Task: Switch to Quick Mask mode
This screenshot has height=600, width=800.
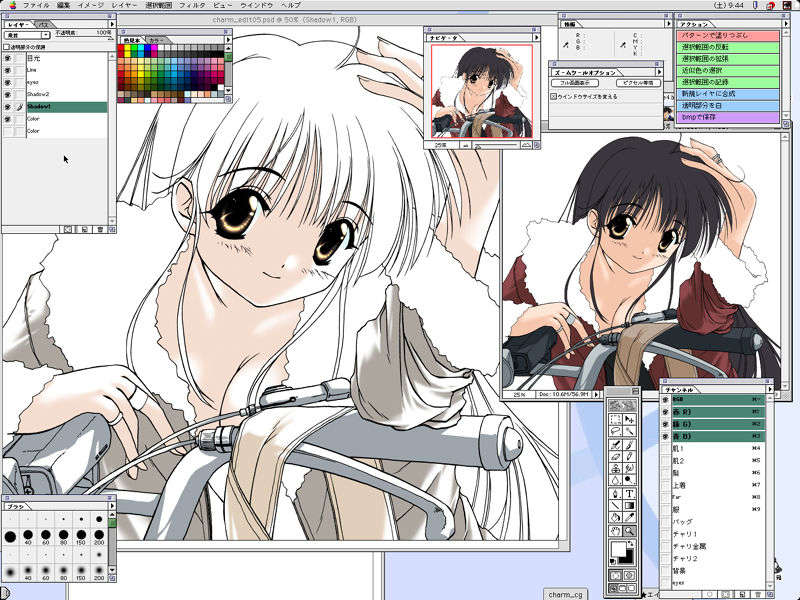Action: coord(630,576)
